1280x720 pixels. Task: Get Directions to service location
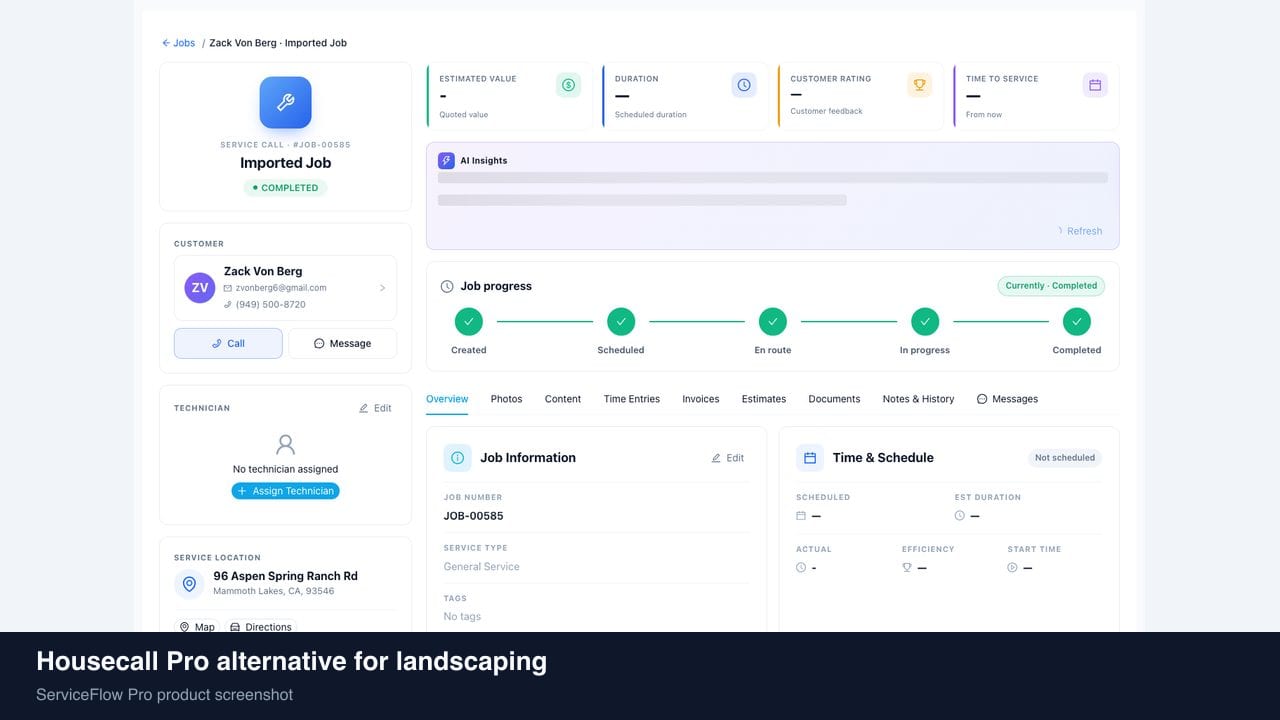click(x=261, y=627)
